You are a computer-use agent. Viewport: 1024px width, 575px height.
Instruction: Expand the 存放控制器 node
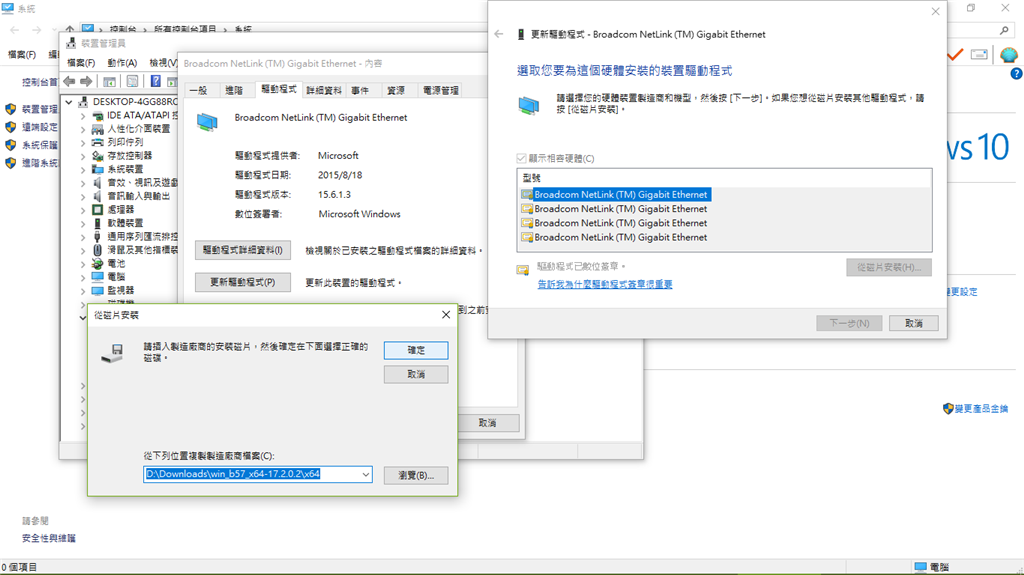point(83,156)
